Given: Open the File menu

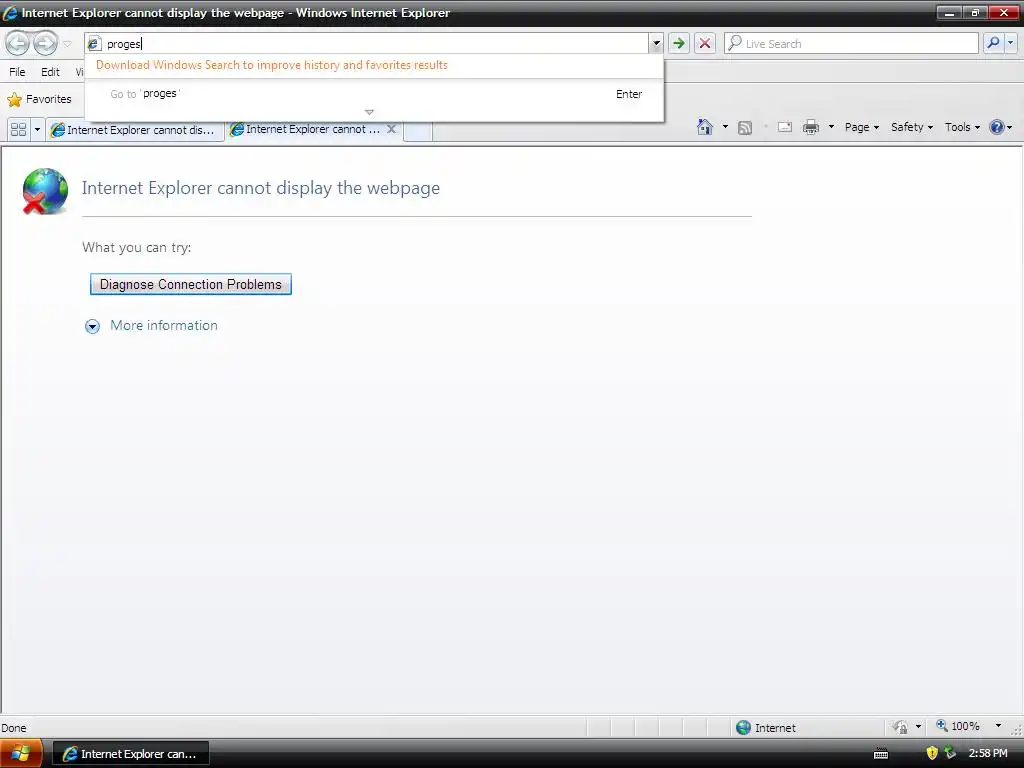Looking at the screenshot, I should click(x=18, y=72).
